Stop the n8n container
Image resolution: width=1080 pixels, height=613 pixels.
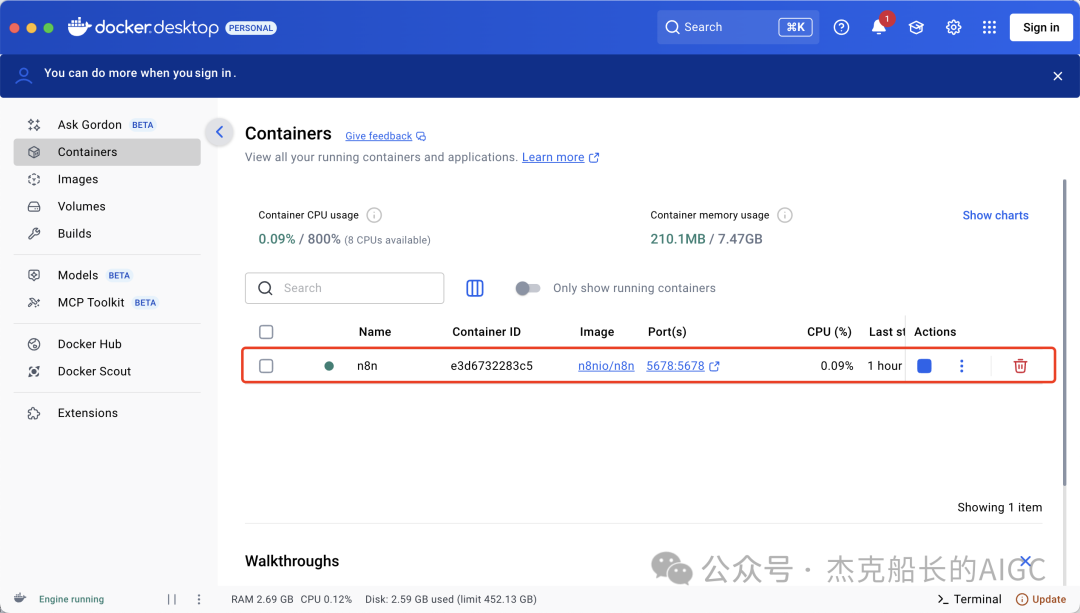pyautogui.click(x=924, y=366)
